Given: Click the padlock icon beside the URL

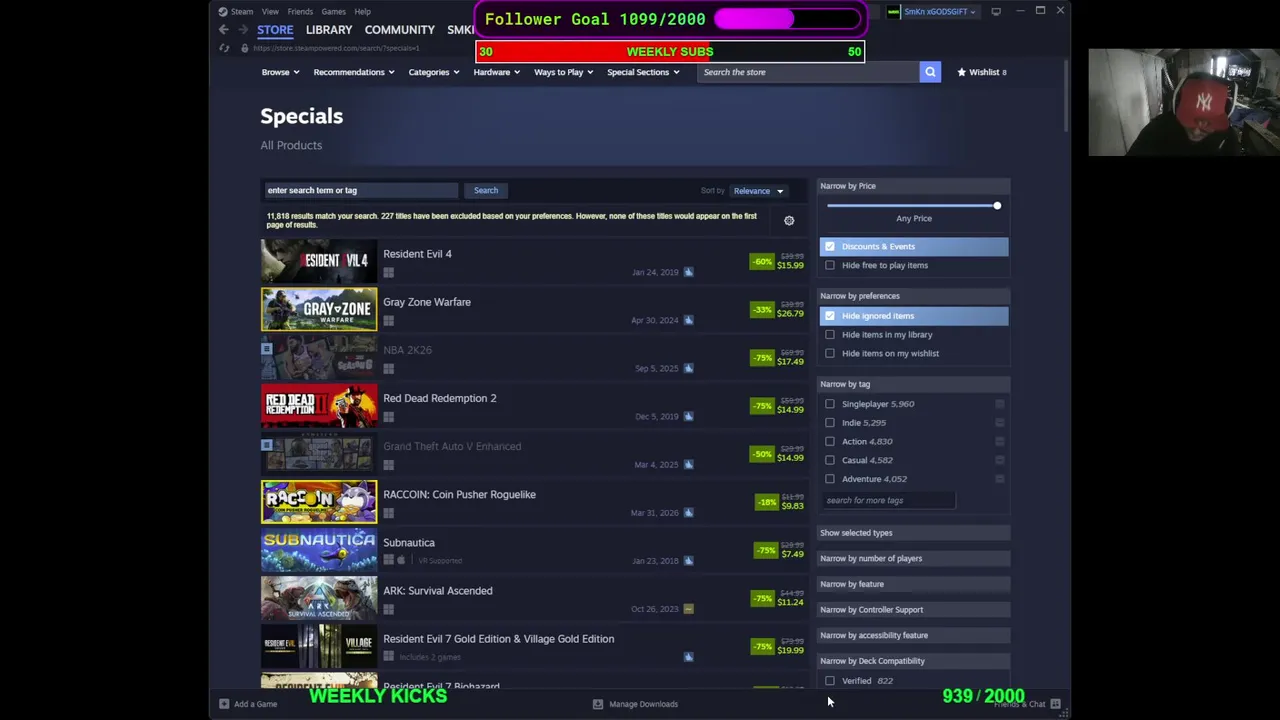Looking at the screenshot, I should [244, 48].
